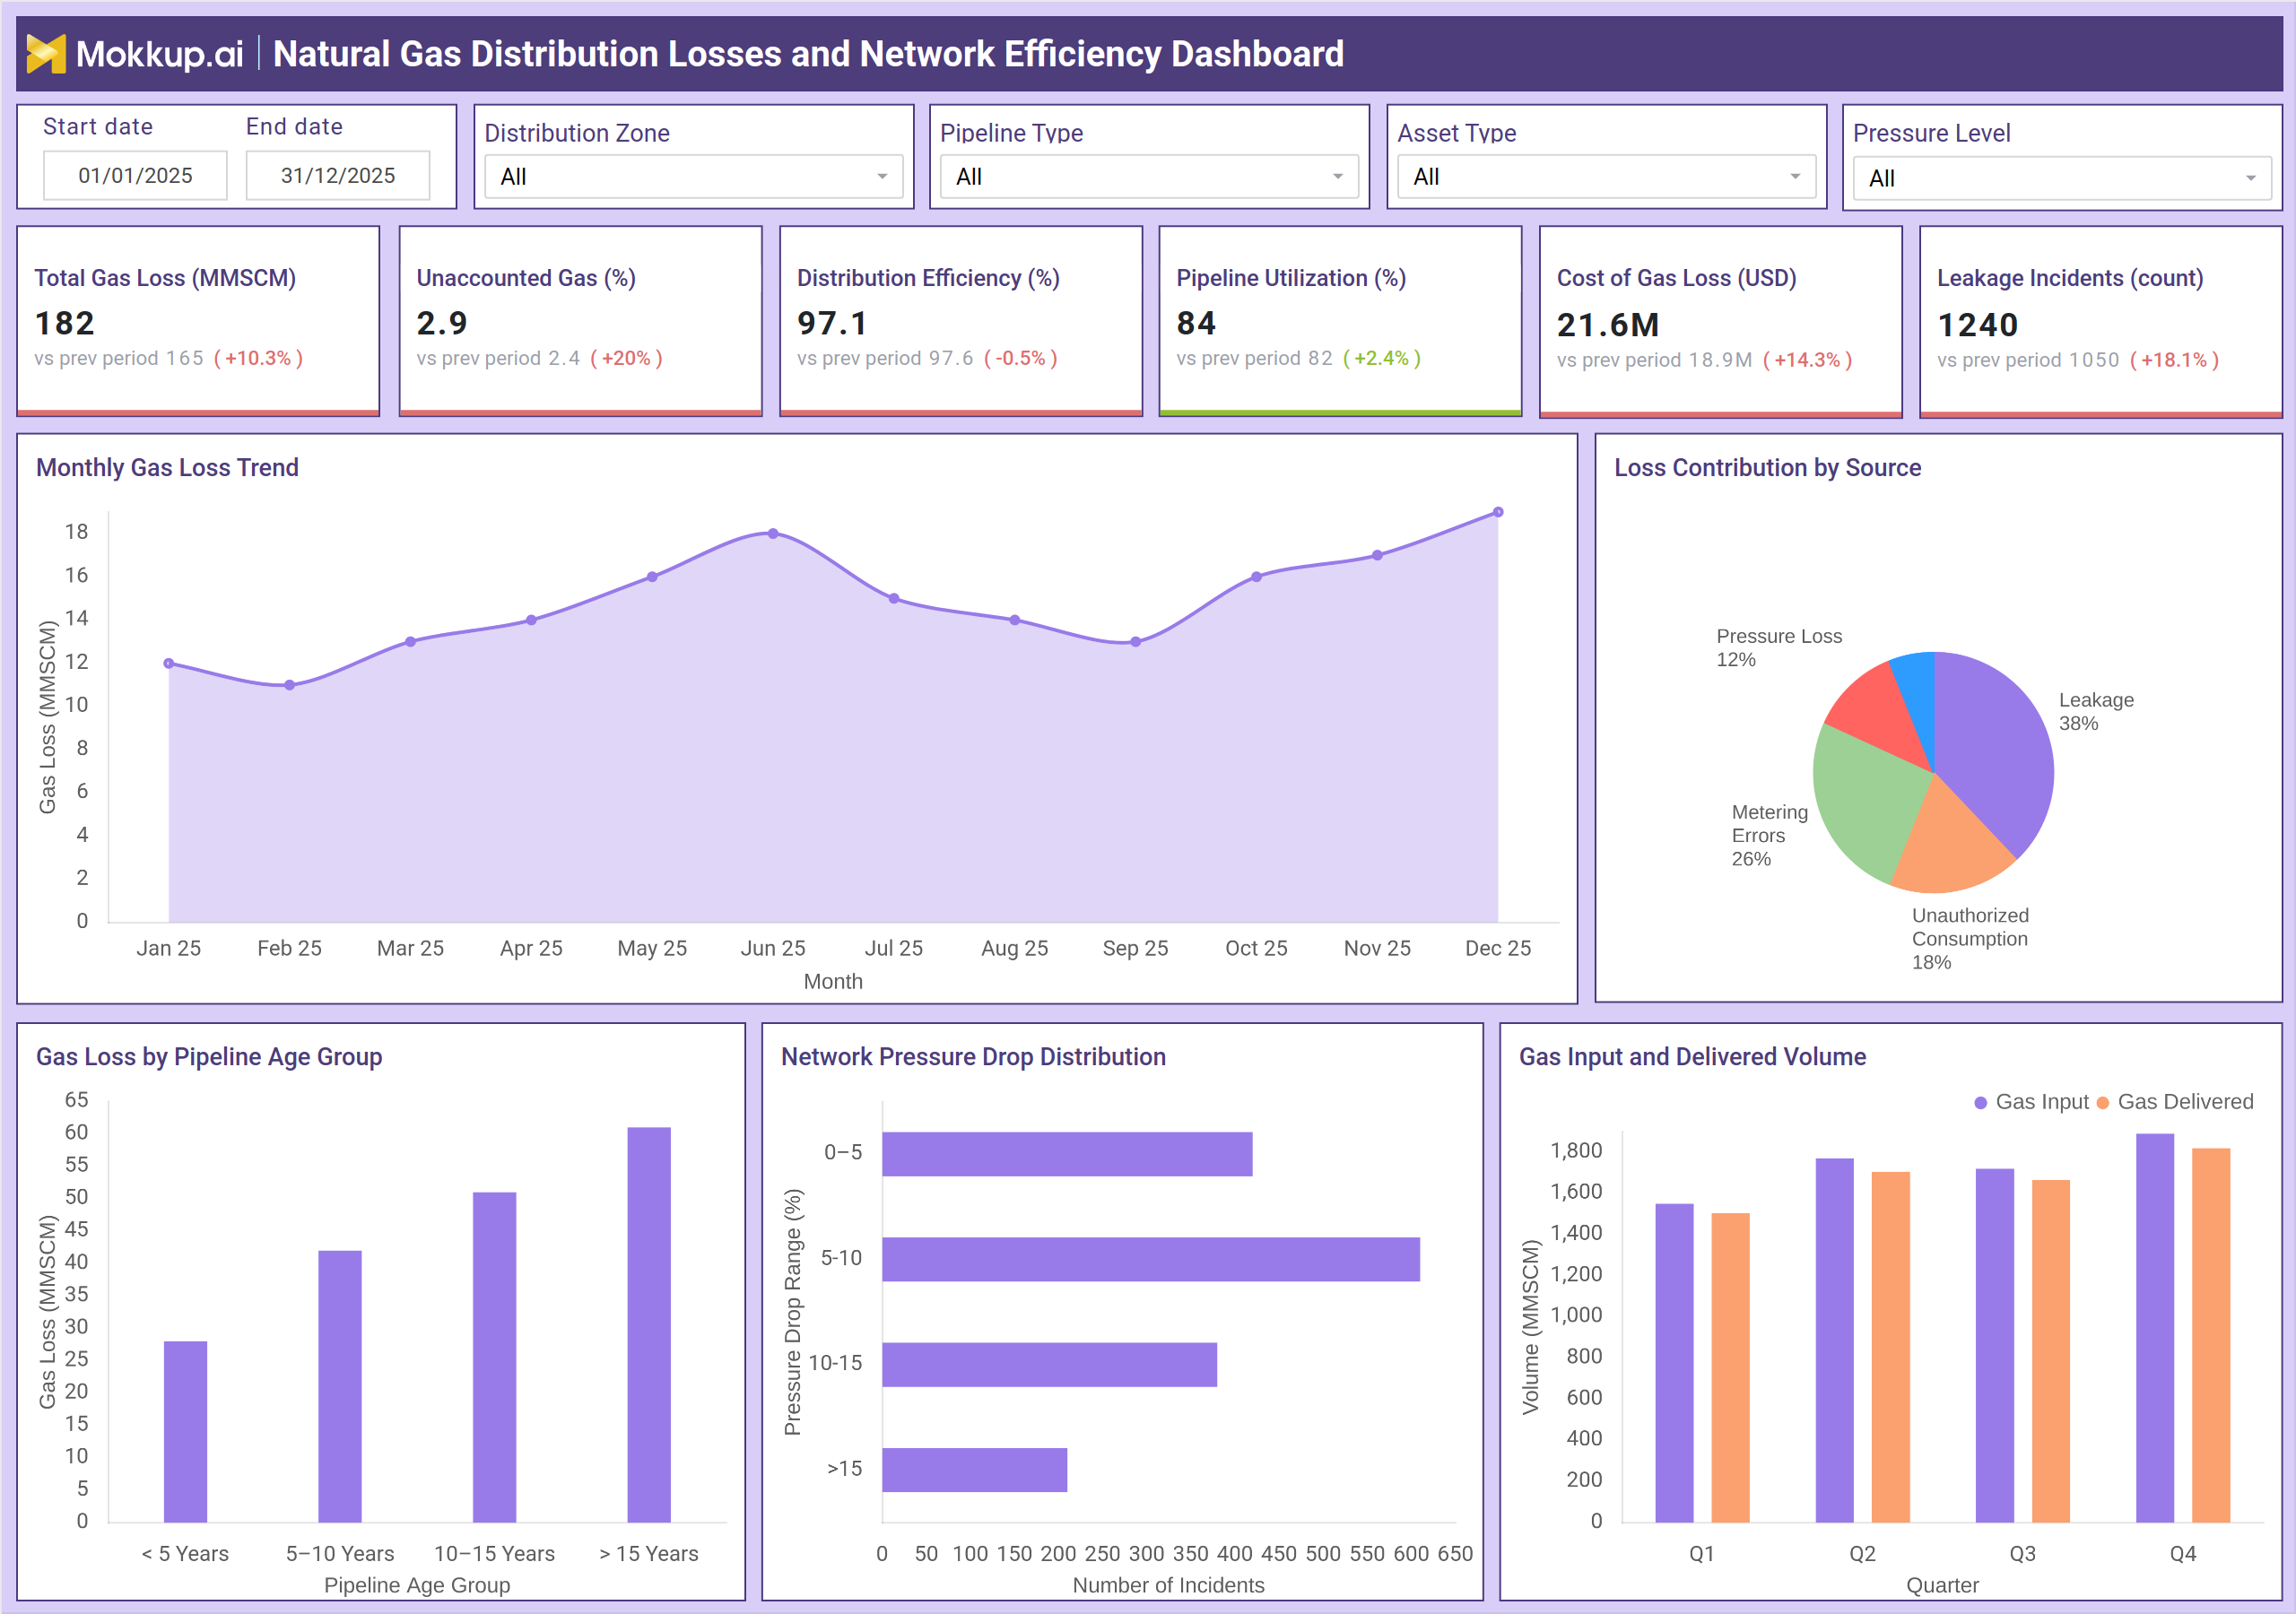Click the Jan 25 data point on trend
The height and width of the screenshot is (1614, 2296).
coord(169,663)
